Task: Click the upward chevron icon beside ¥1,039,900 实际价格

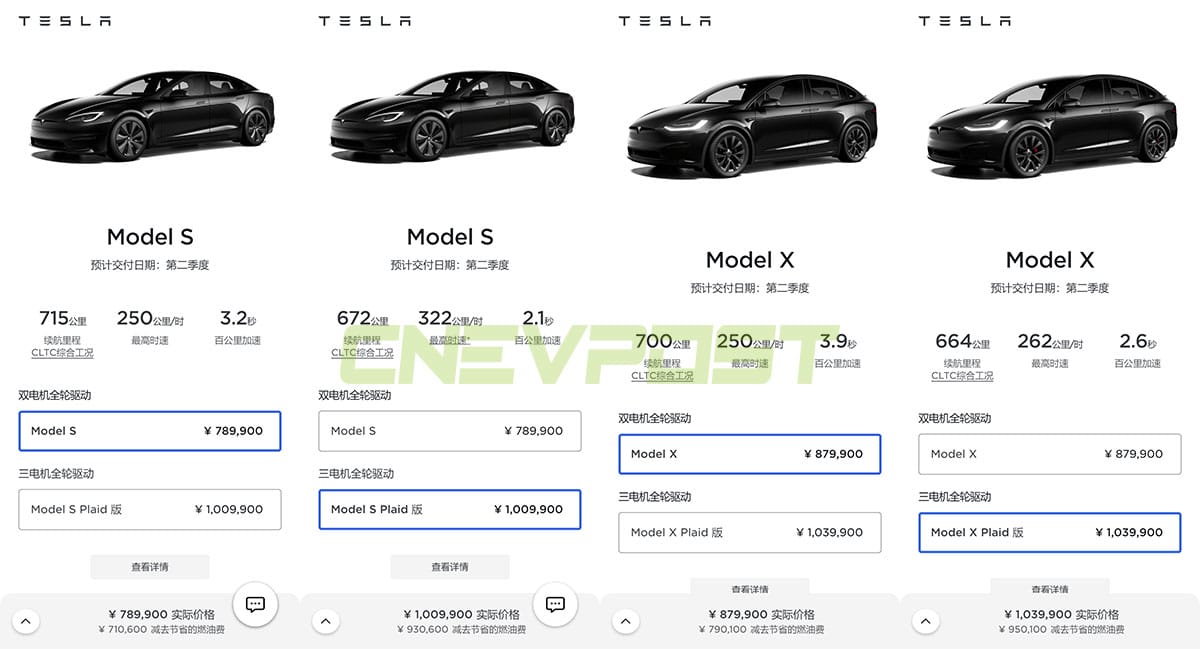Action: [x=925, y=621]
